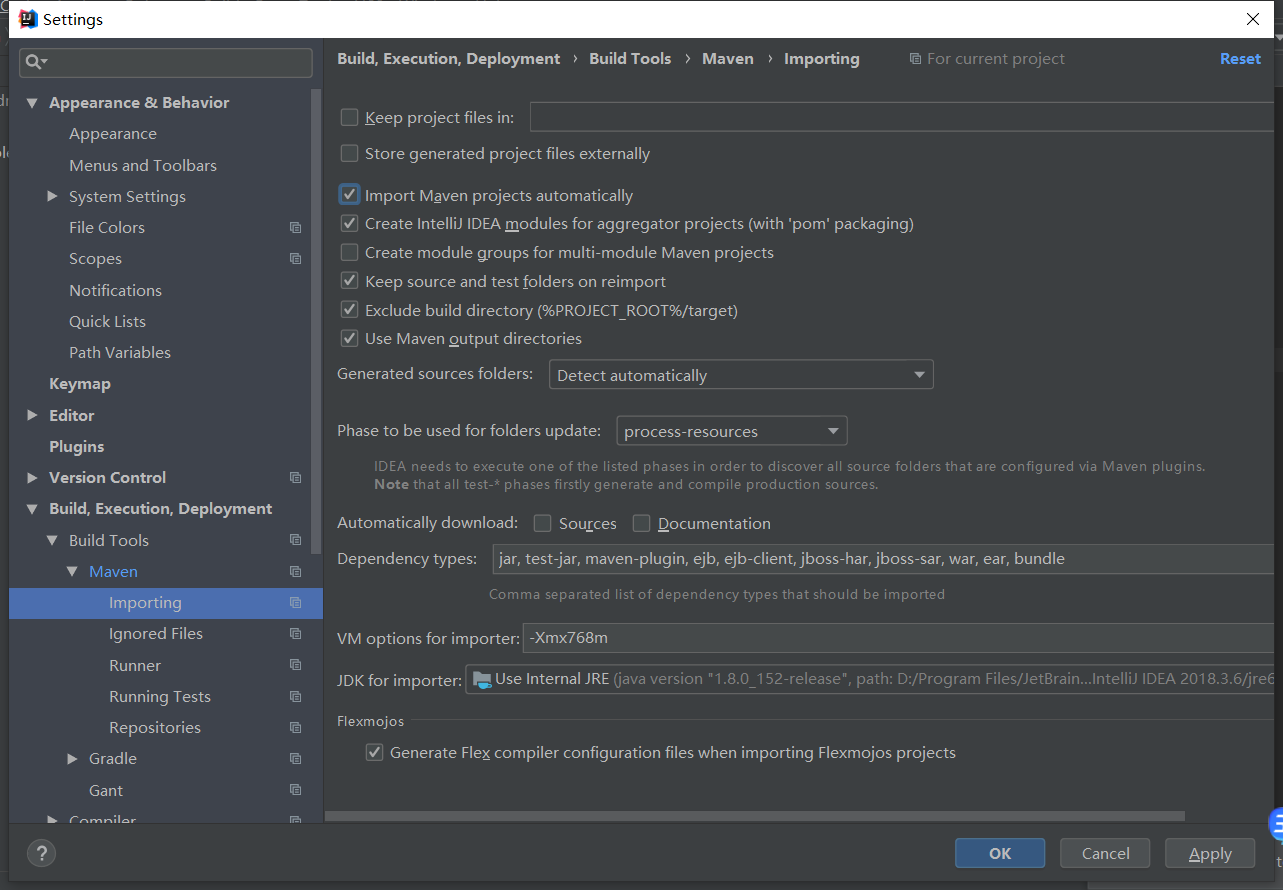Click the horizontal scrollbar at panel bottom

click(x=755, y=816)
